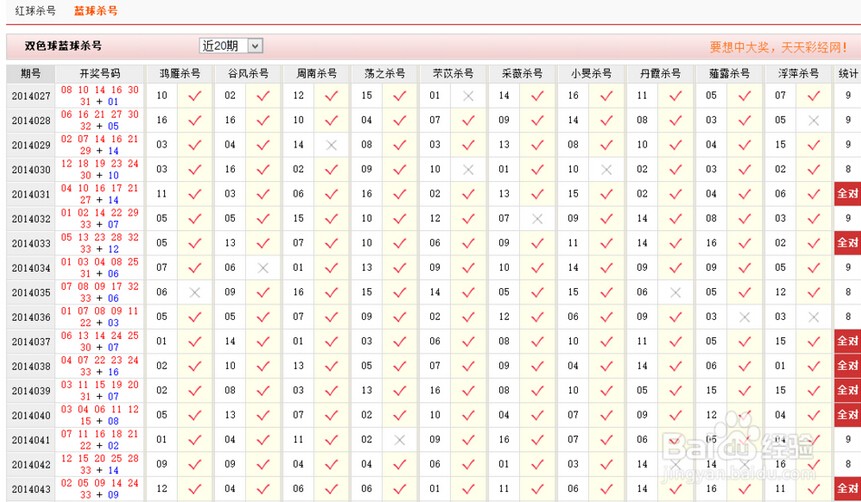Screen dimensions: 861x502
Task: Click gray cross in 2014027 芊苡杀号 cell
Action: 468,96
